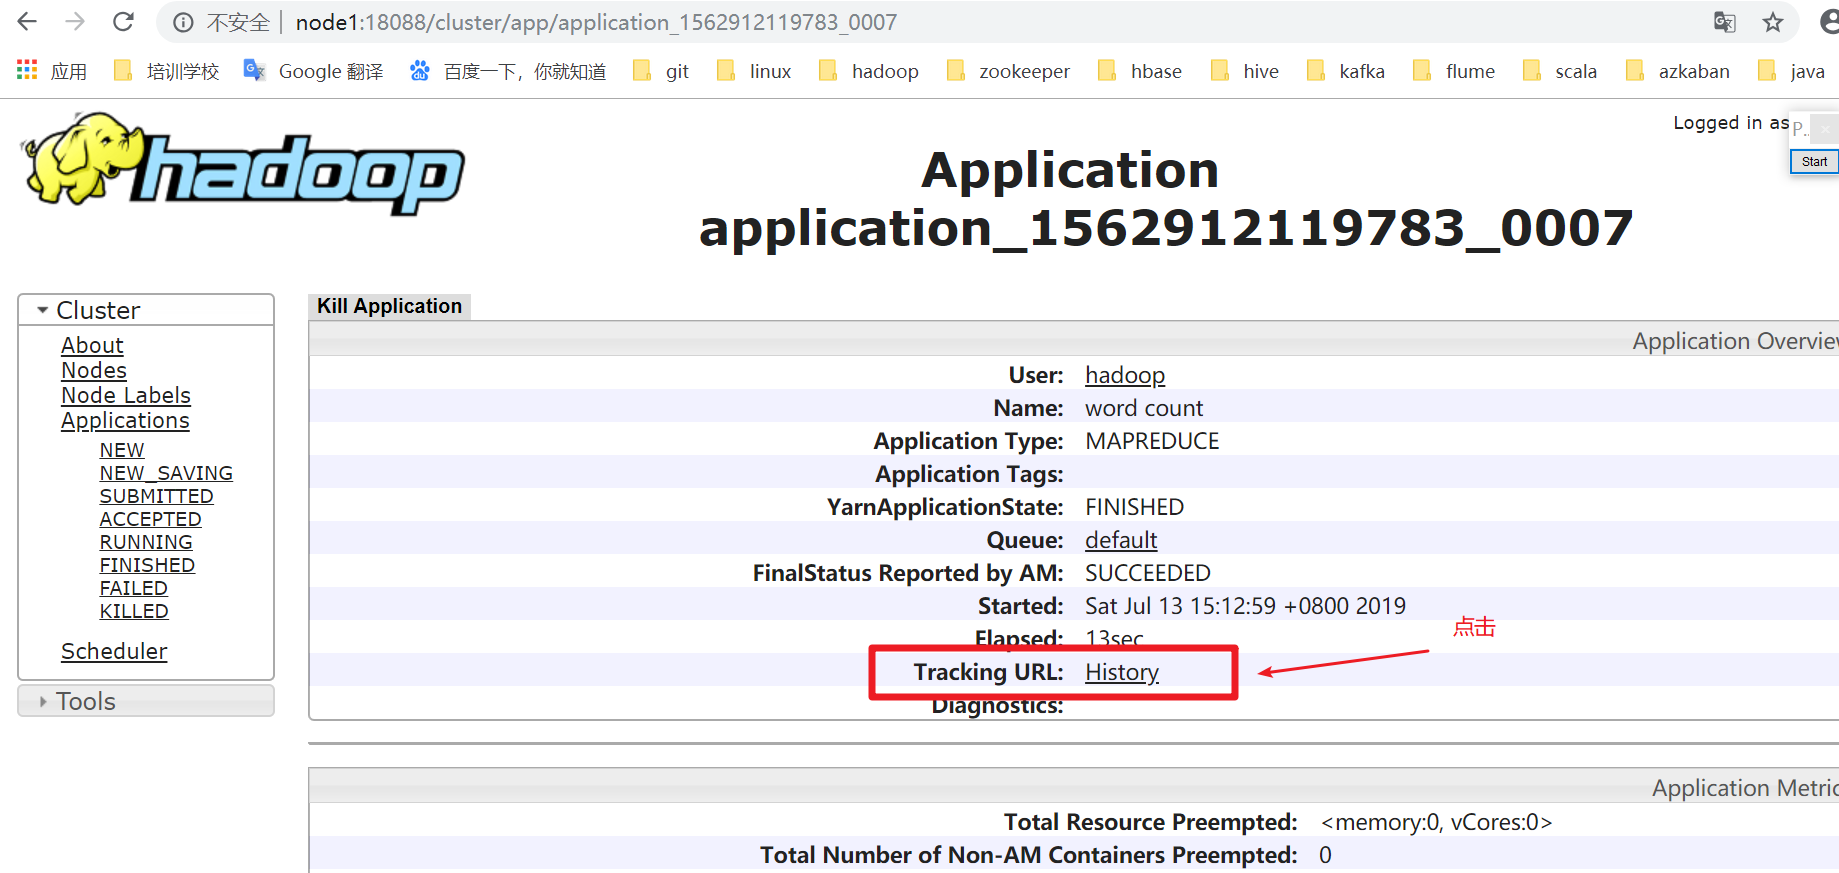Viewport: 1839px width, 873px height.
Task: Open the Nodes link
Action: (x=94, y=370)
